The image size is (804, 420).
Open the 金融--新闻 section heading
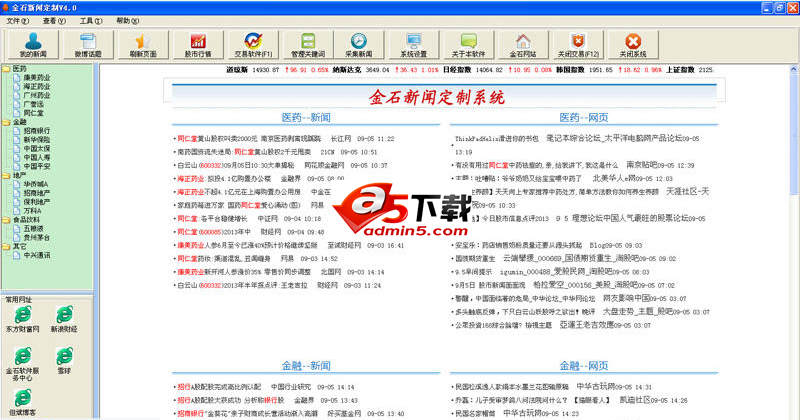point(306,366)
